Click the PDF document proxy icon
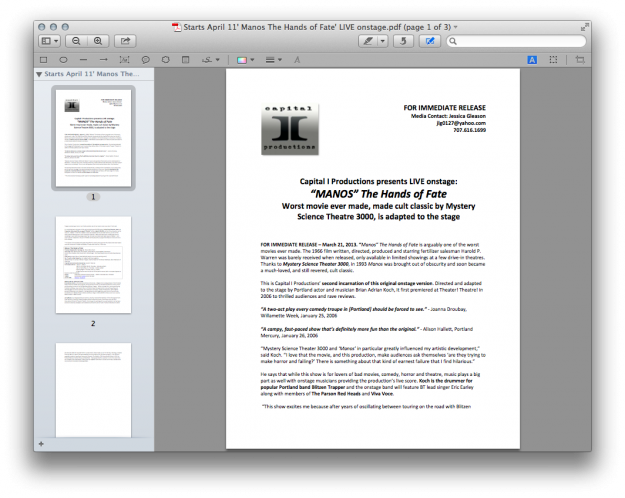 pyautogui.click(x=176, y=27)
